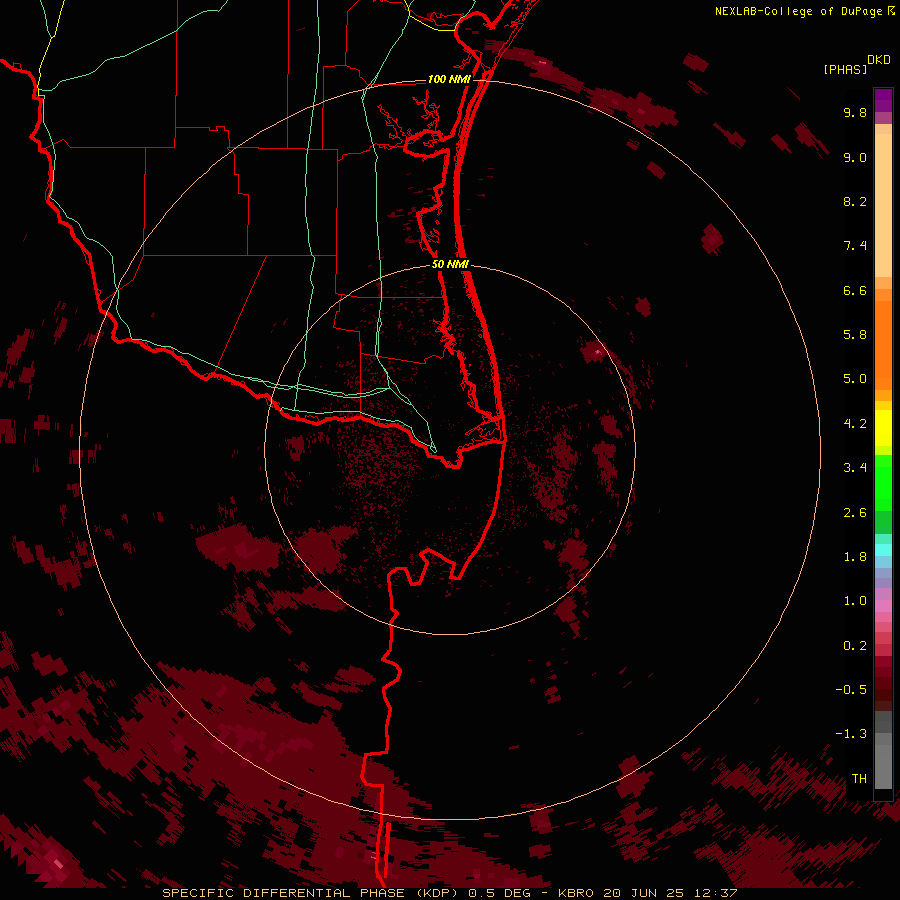Click the 100 NMI range ring label
Viewport: 900px width, 900px height.
click(x=449, y=79)
